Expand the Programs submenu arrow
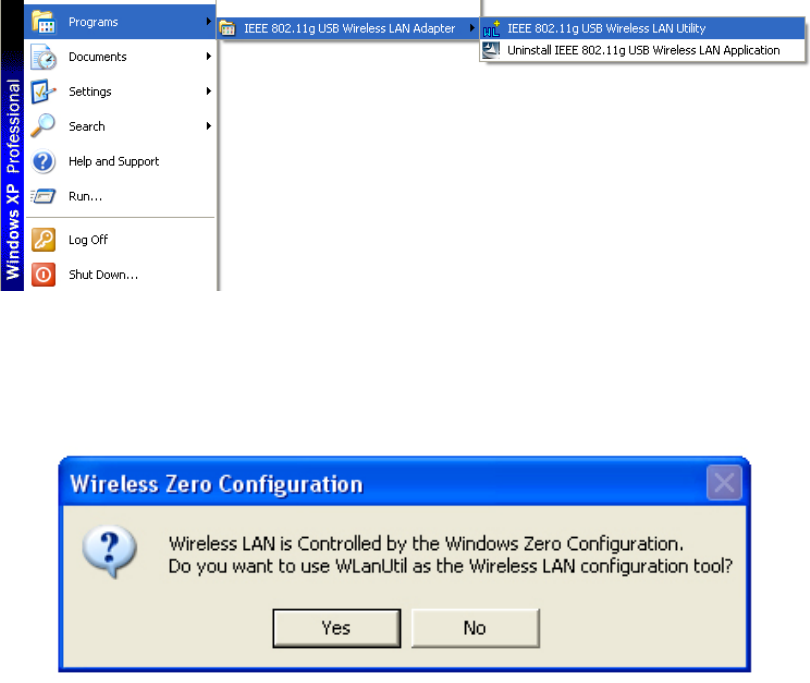This screenshot has width=810, height=683. 208,21
